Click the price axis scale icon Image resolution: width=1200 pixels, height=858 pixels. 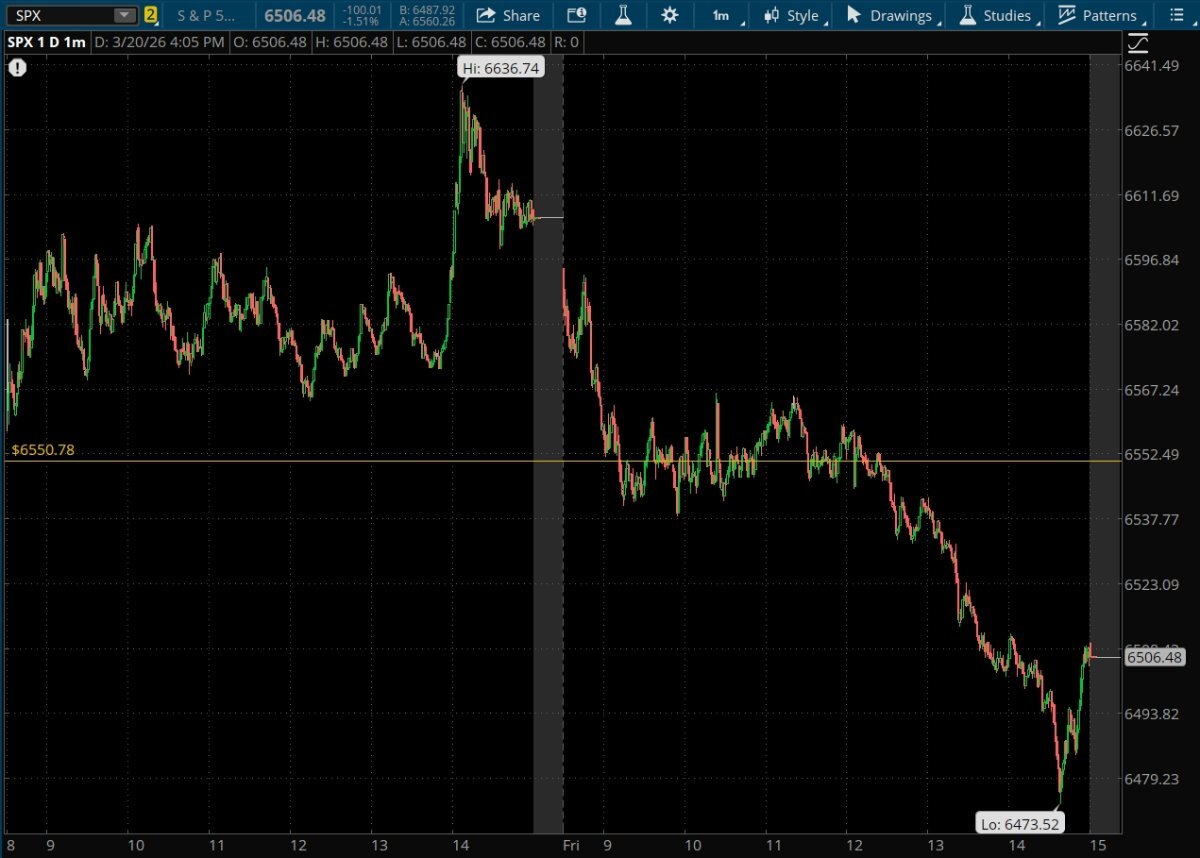1138,44
